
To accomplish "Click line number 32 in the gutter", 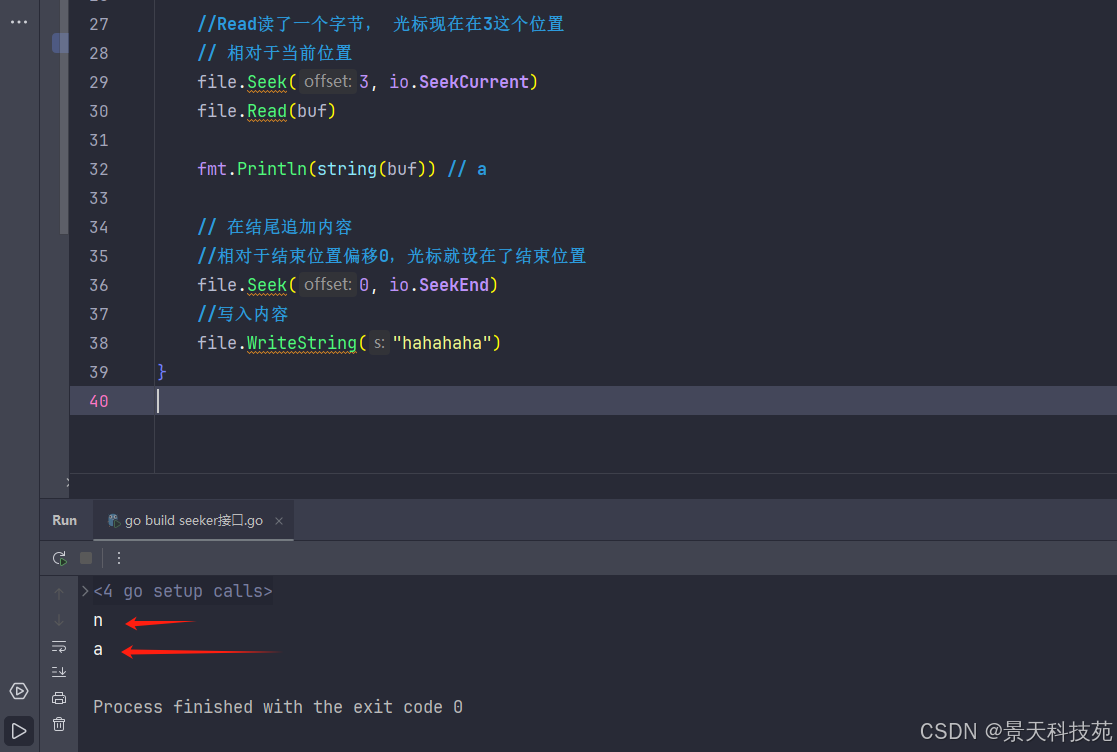I will [99, 169].
